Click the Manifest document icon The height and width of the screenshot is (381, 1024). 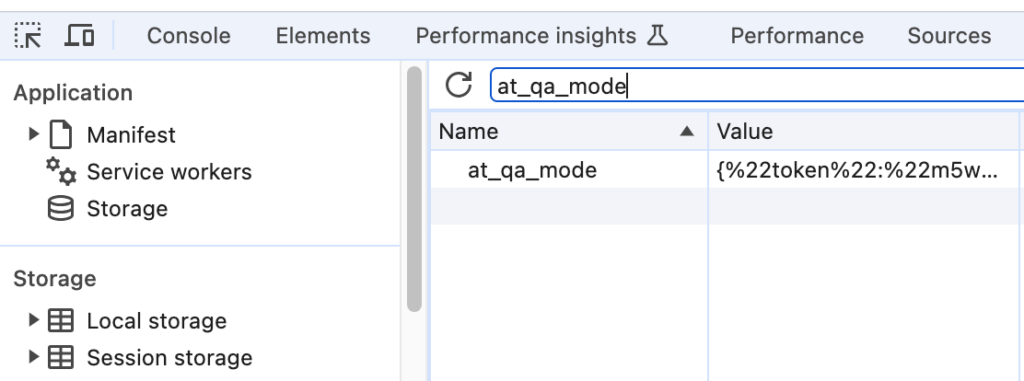coord(61,135)
